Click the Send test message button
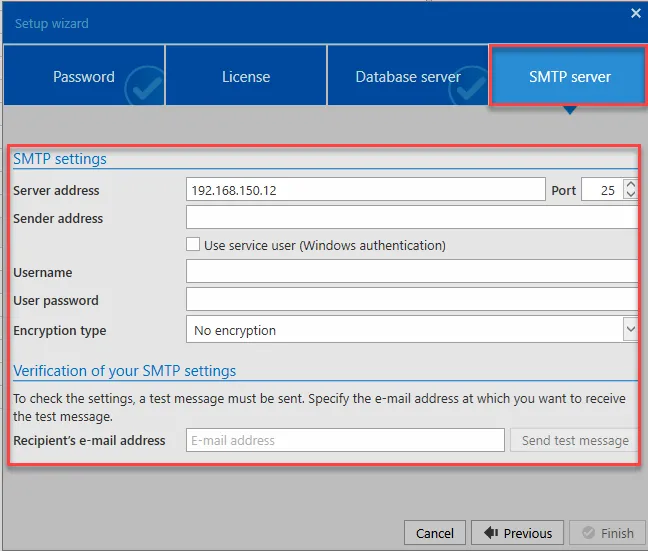648x551 pixels. pyautogui.click(x=574, y=440)
